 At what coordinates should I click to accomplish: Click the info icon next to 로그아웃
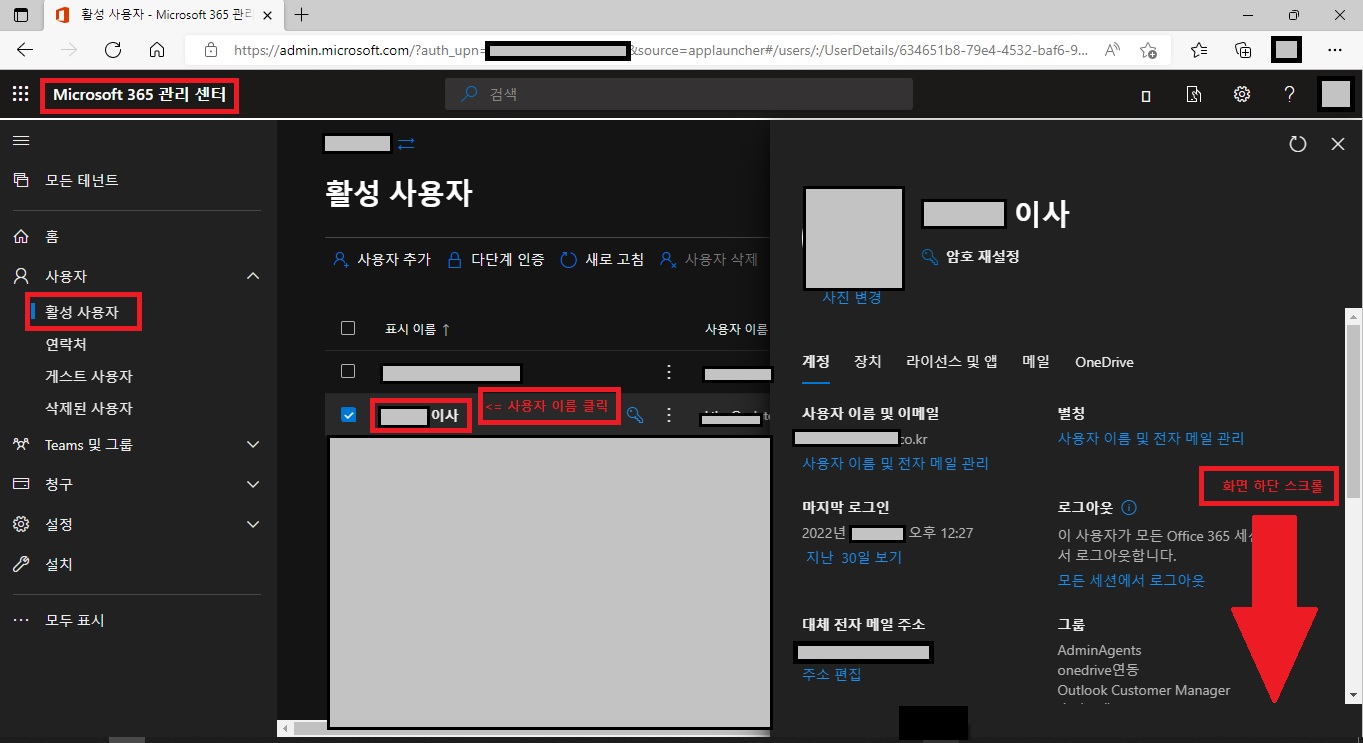(x=1129, y=508)
